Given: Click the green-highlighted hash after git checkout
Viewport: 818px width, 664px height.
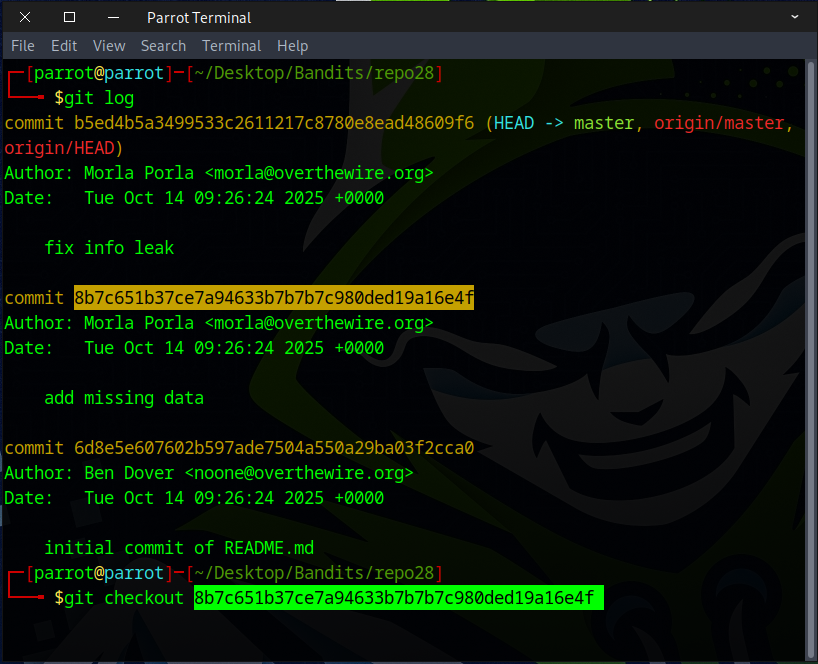Looking at the screenshot, I should click(394, 598).
